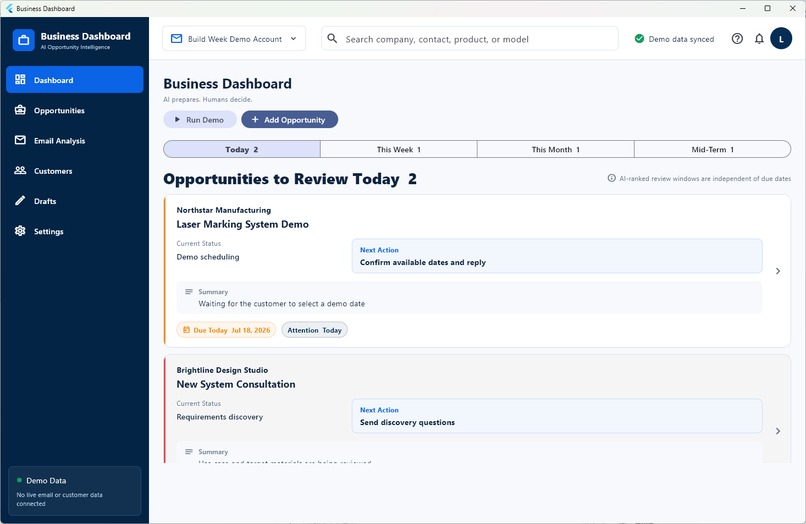Click the Demo data synced label
The width and height of the screenshot is (806, 524).
pos(681,39)
